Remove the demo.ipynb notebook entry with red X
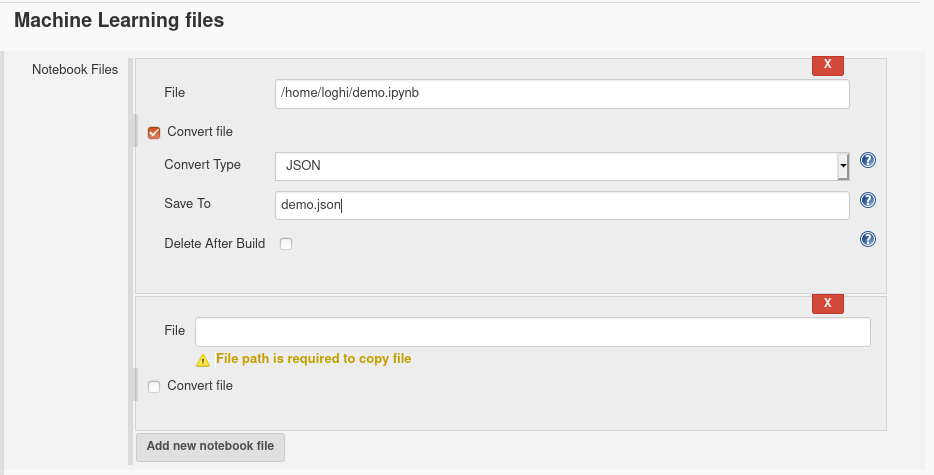Screen dimensions: 934x475 tap(827, 64)
